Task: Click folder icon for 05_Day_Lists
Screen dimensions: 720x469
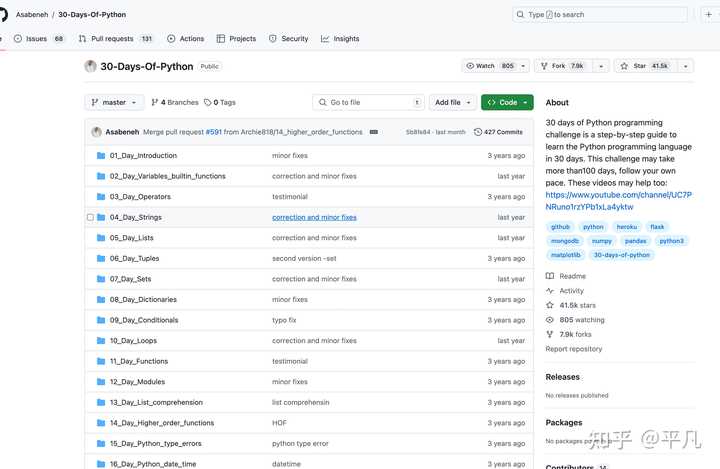Action: (x=101, y=238)
